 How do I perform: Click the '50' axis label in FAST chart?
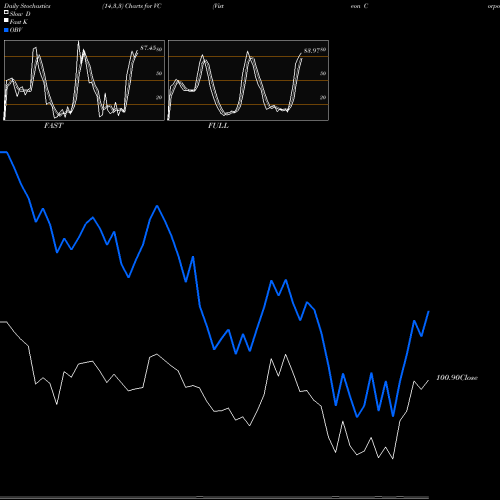[159, 73]
